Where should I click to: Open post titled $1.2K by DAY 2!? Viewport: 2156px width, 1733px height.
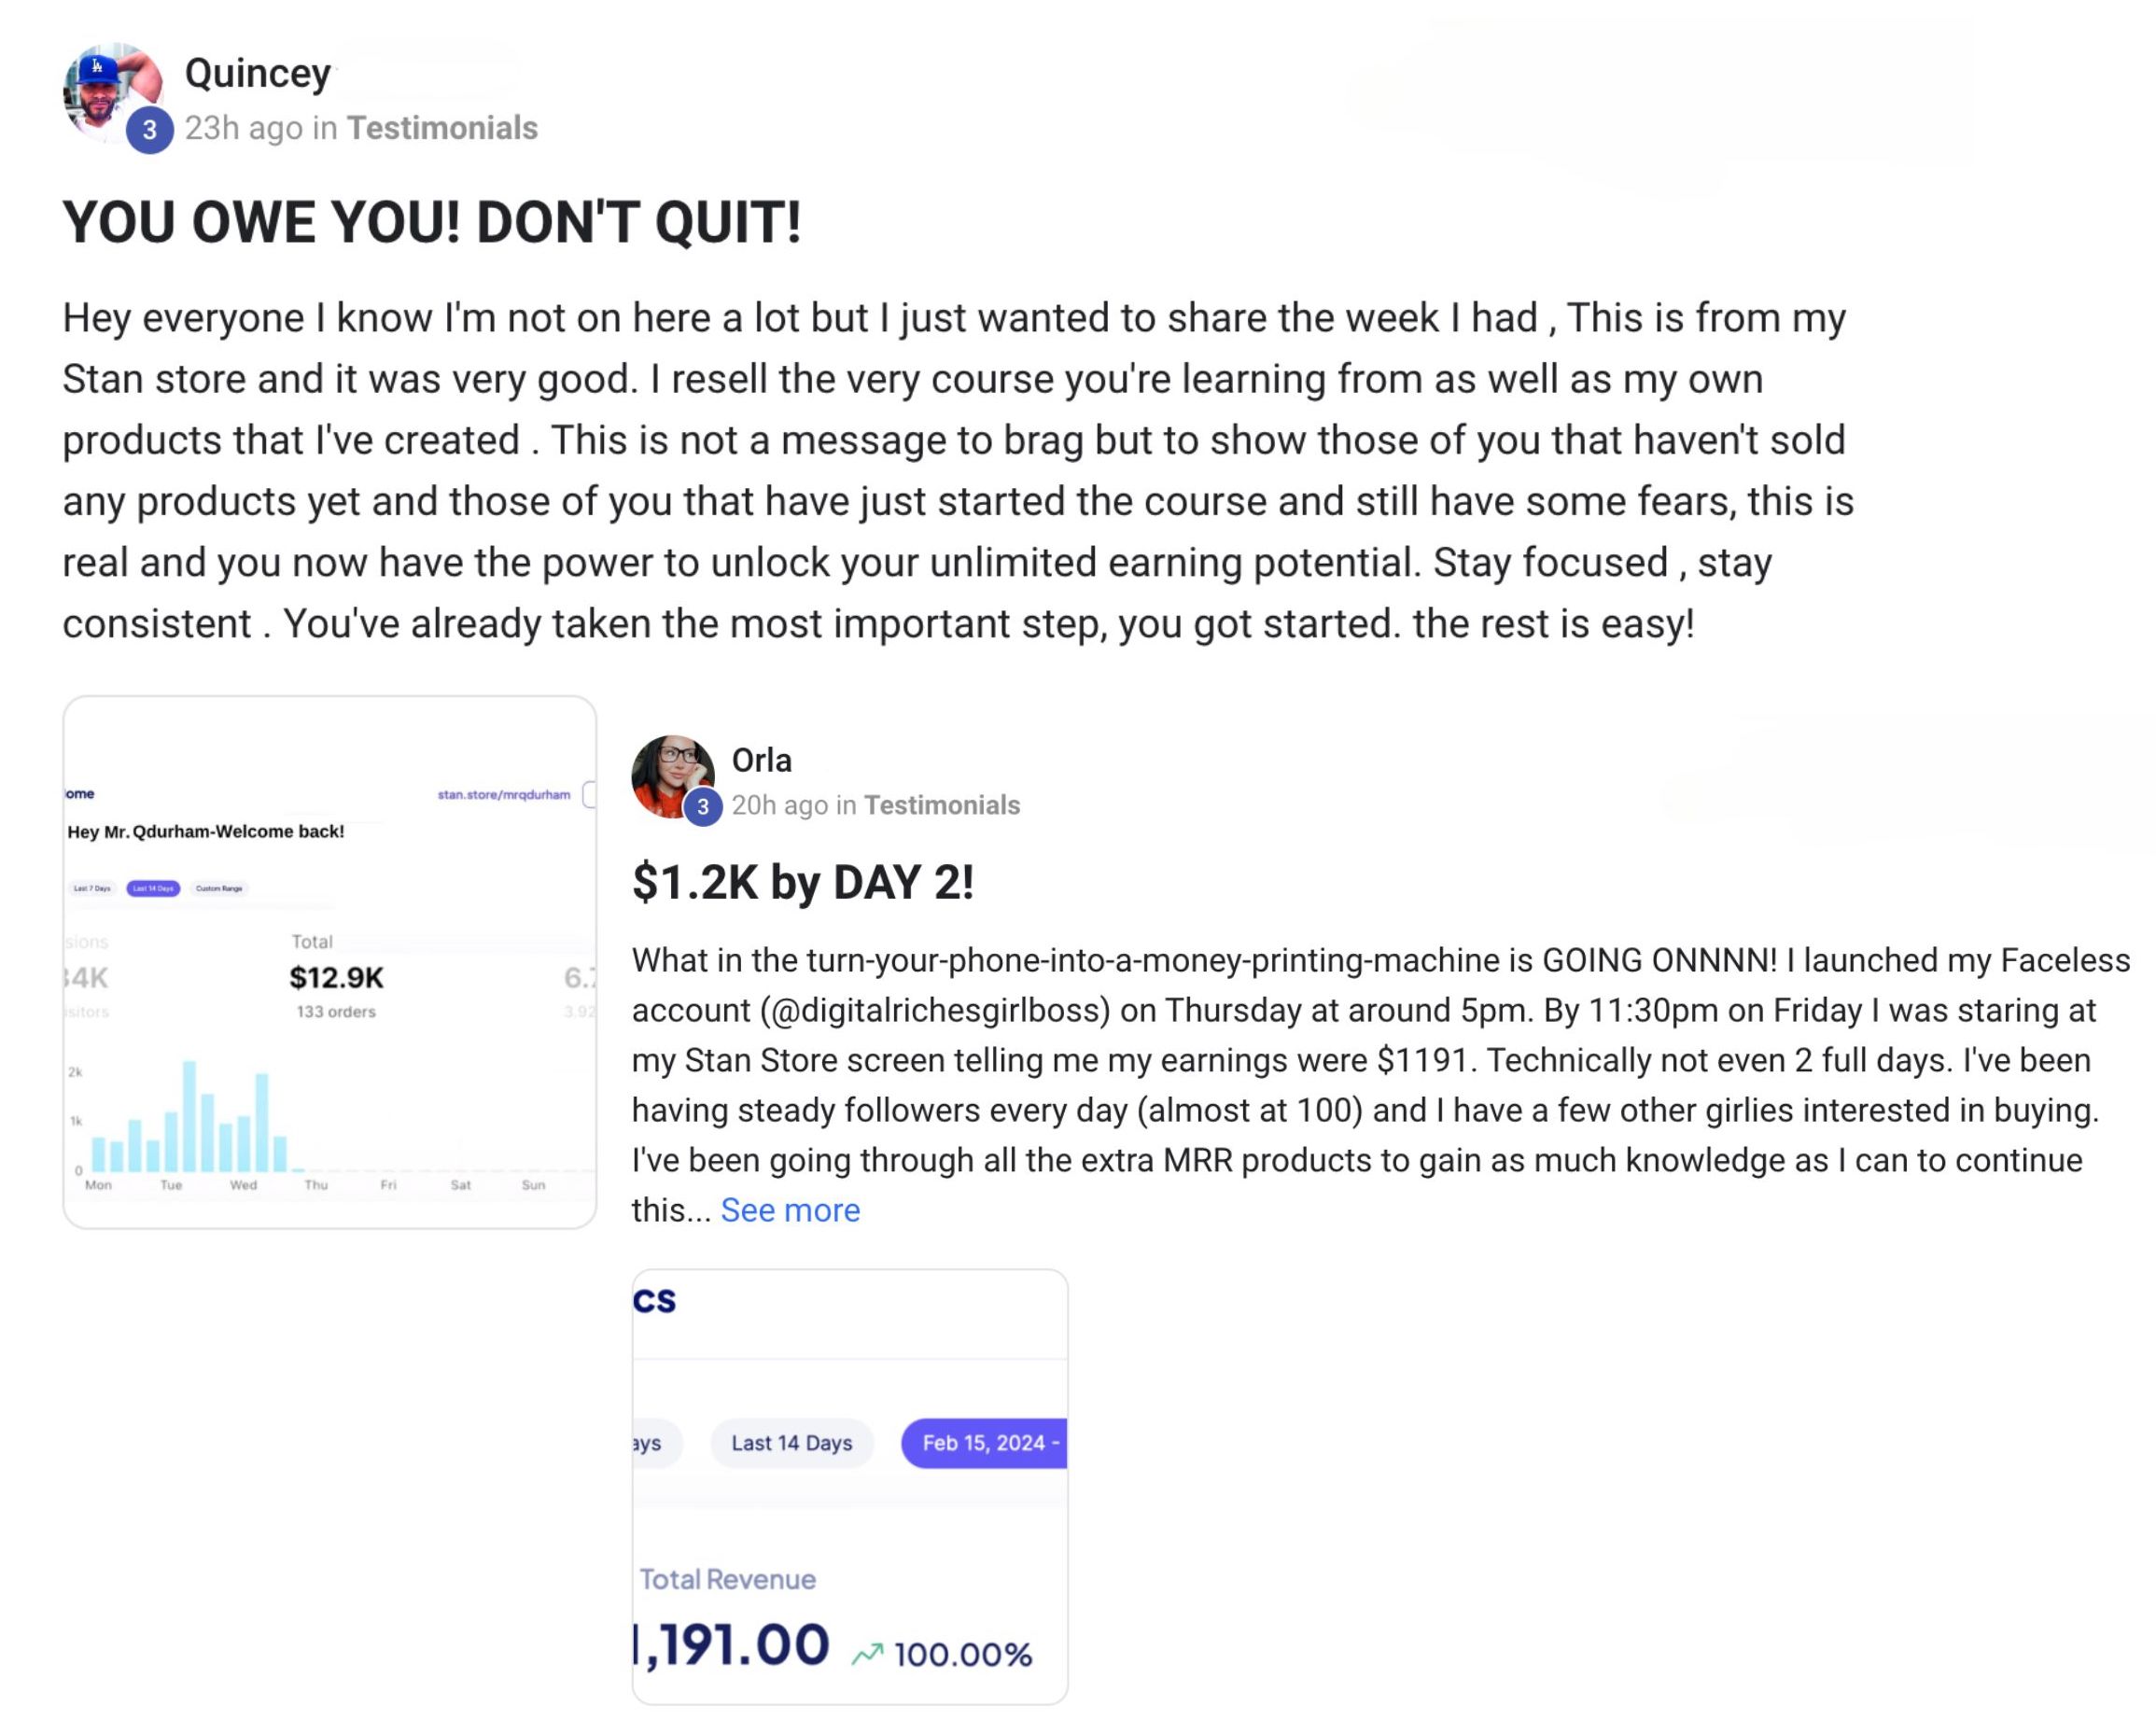[x=802, y=882]
